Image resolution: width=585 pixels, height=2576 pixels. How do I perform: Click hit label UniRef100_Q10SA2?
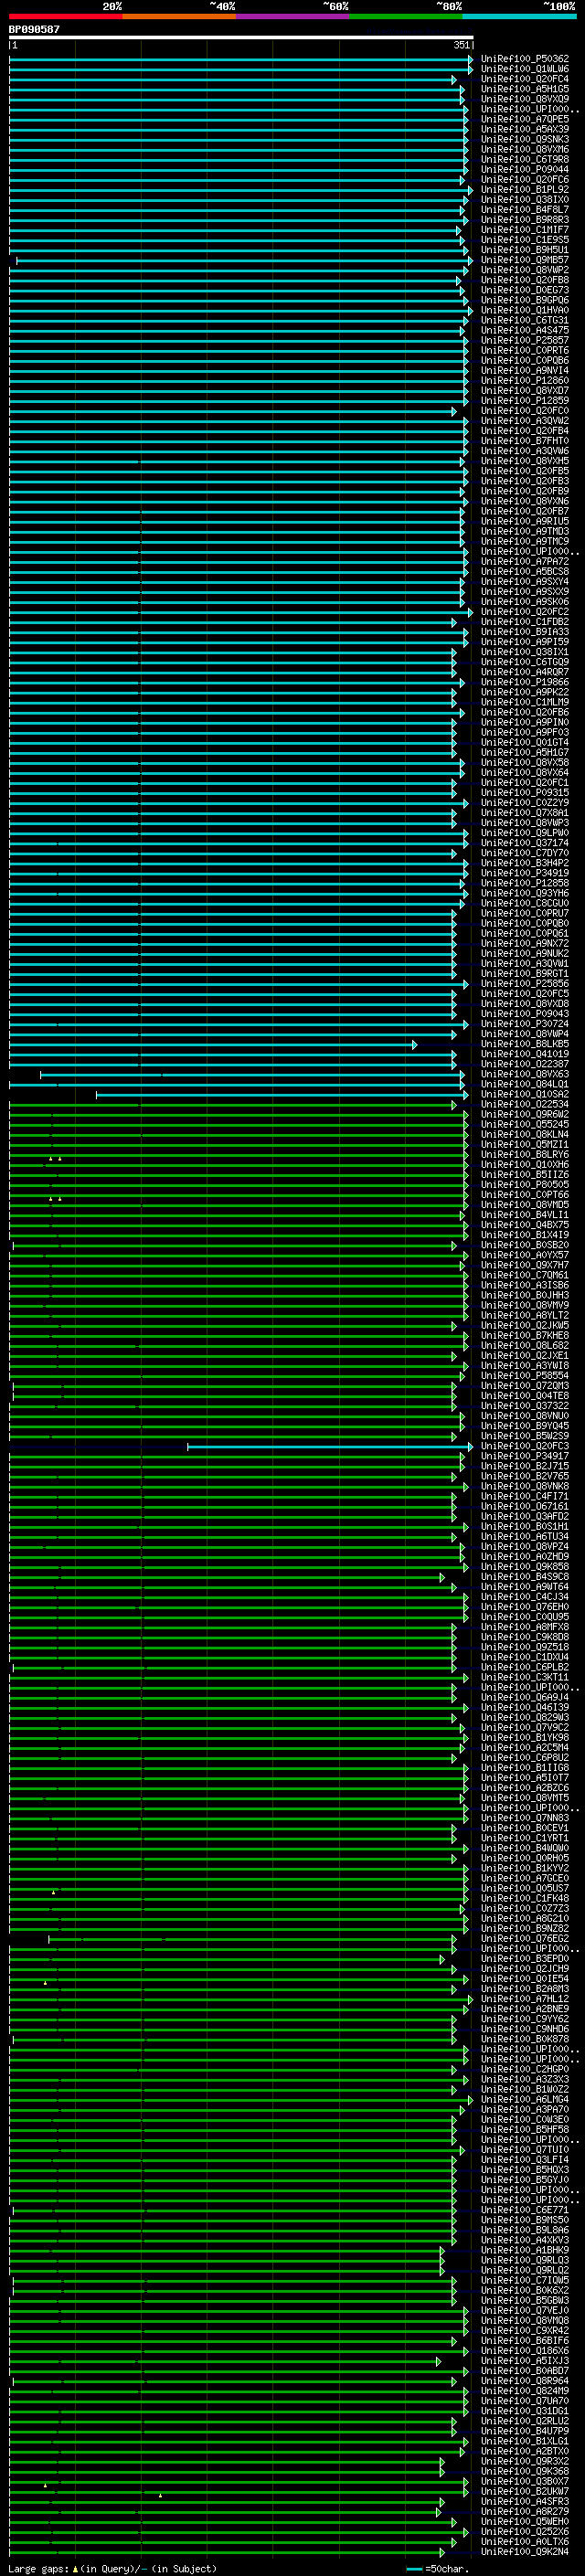click(x=525, y=1095)
